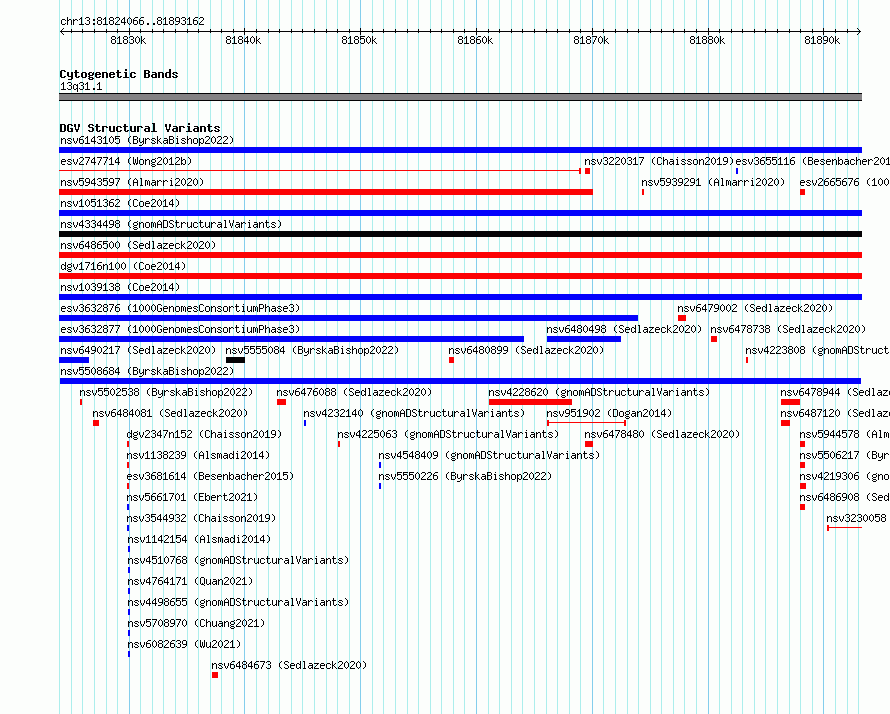
Task: Open nsv6480899 (Sedlazeck2020) variant
Action: tap(526, 350)
